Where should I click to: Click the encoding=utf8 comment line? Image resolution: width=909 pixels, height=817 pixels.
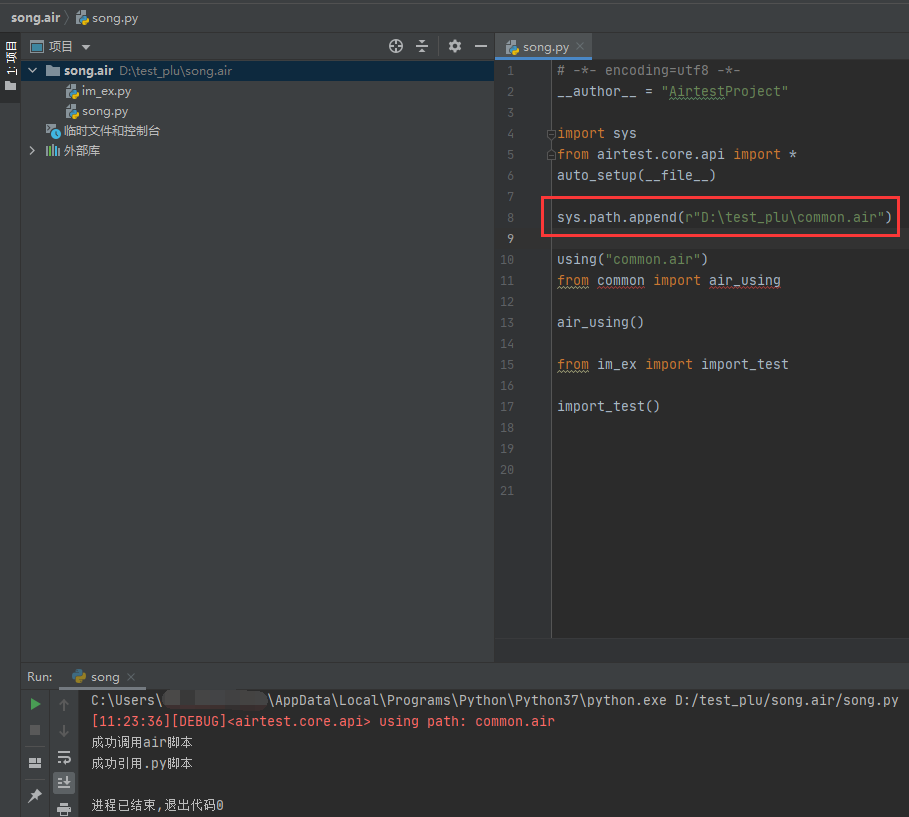point(649,71)
